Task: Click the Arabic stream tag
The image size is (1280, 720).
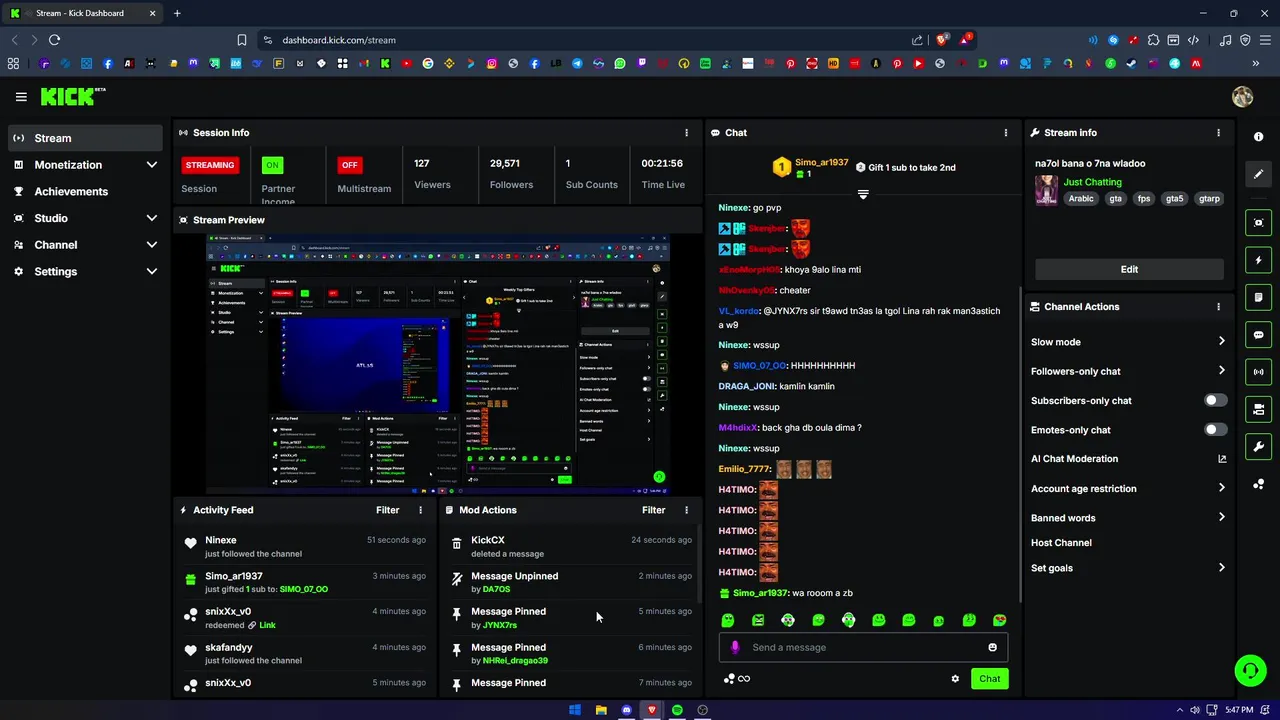Action: [x=1081, y=199]
